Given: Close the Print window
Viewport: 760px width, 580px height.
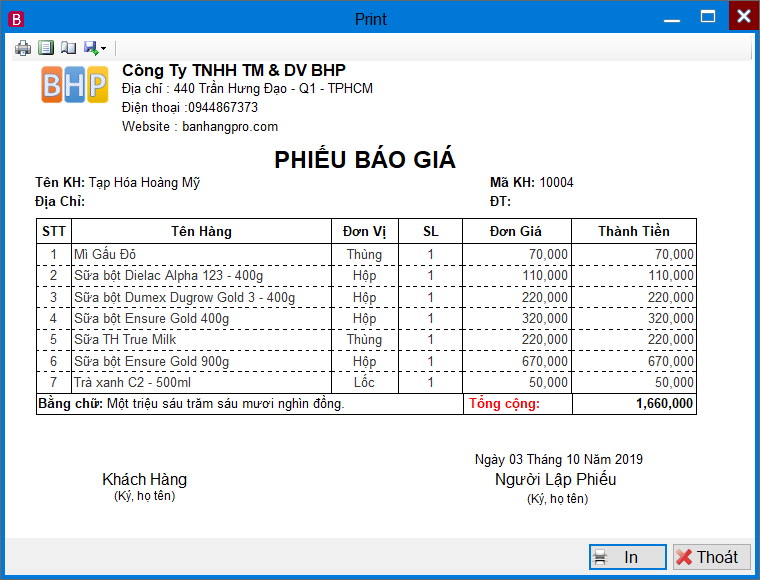Looking at the screenshot, I should [x=744, y=16].
